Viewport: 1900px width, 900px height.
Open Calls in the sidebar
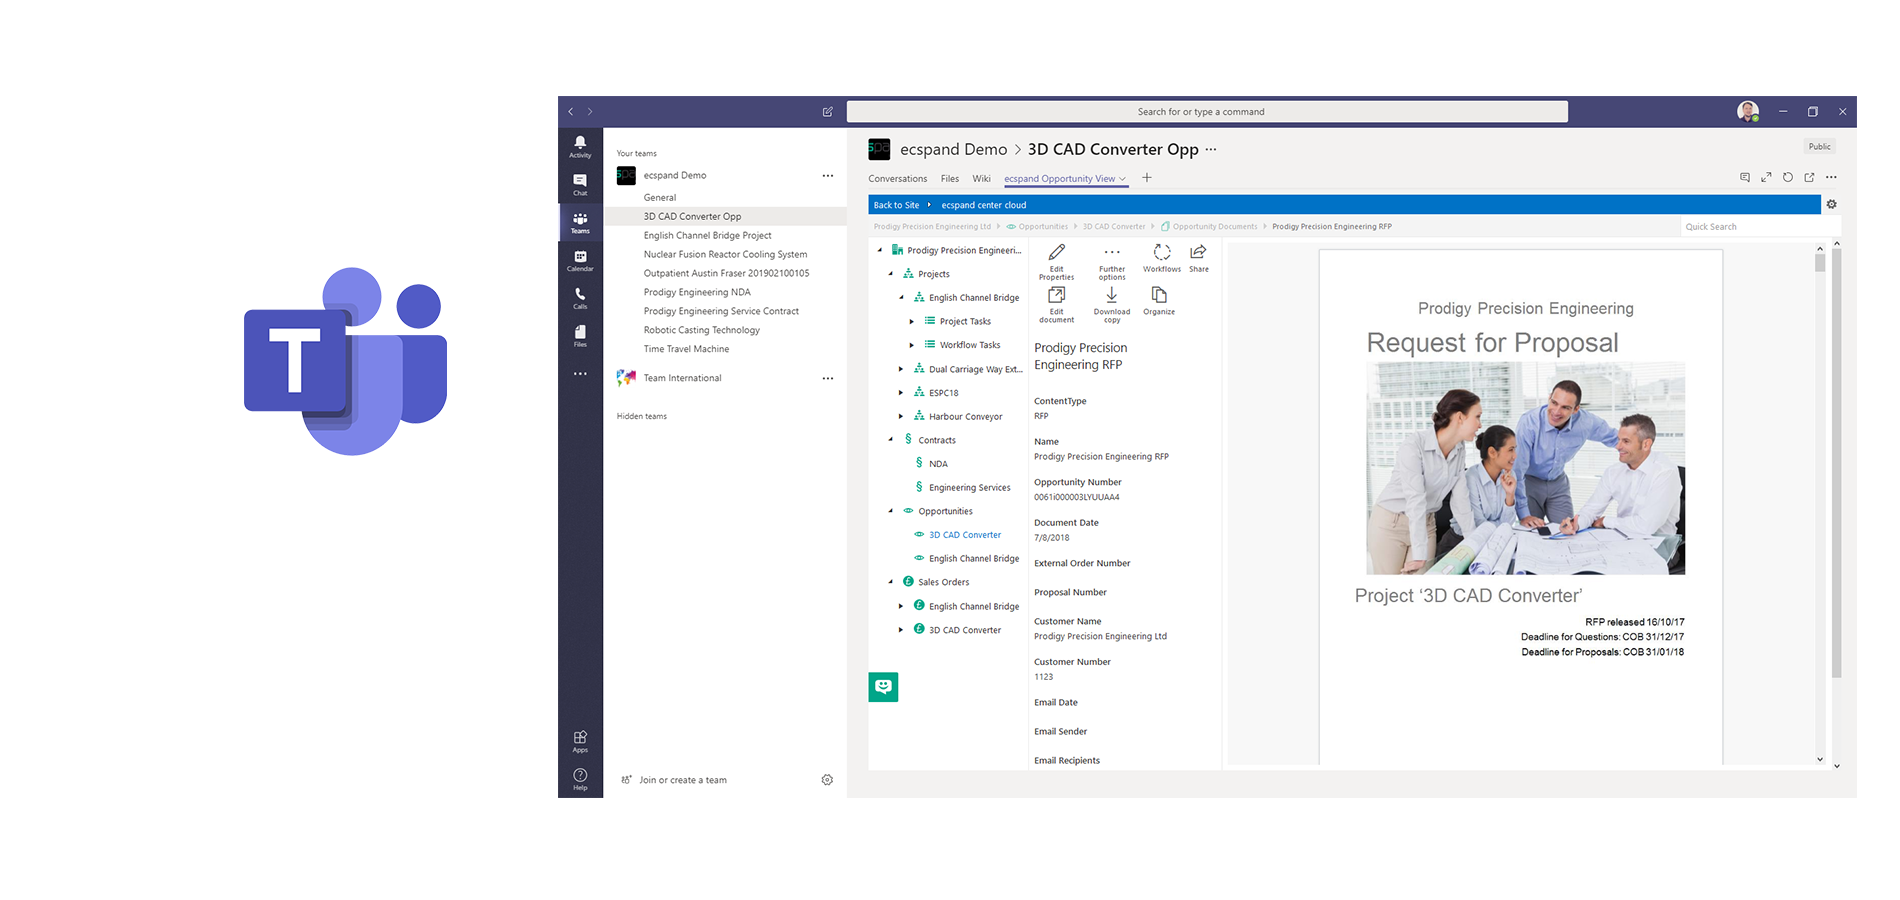(580, 298)
